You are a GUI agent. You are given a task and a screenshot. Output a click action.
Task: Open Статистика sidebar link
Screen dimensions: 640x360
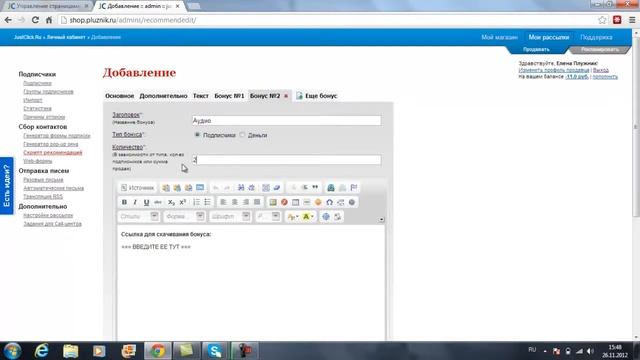tap(37, 109)
